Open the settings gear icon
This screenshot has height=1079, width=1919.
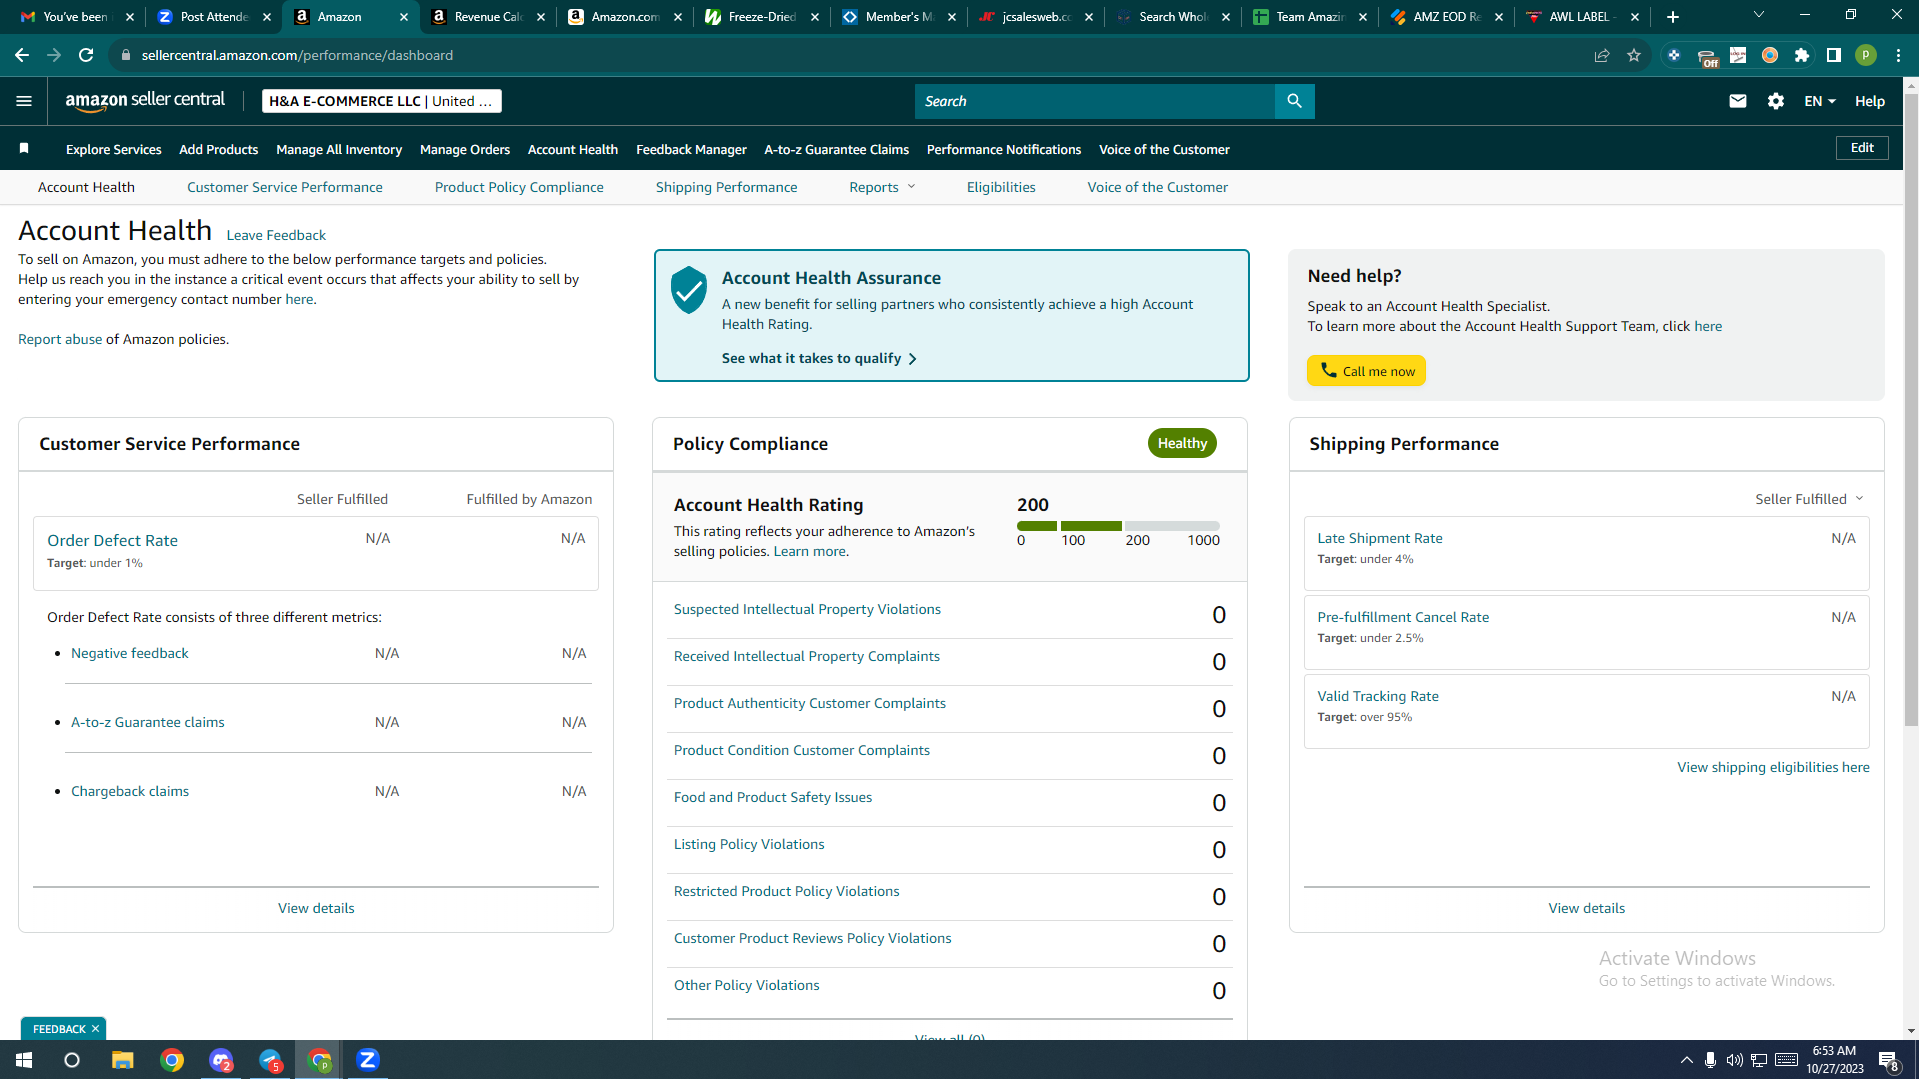(1775, 101)
